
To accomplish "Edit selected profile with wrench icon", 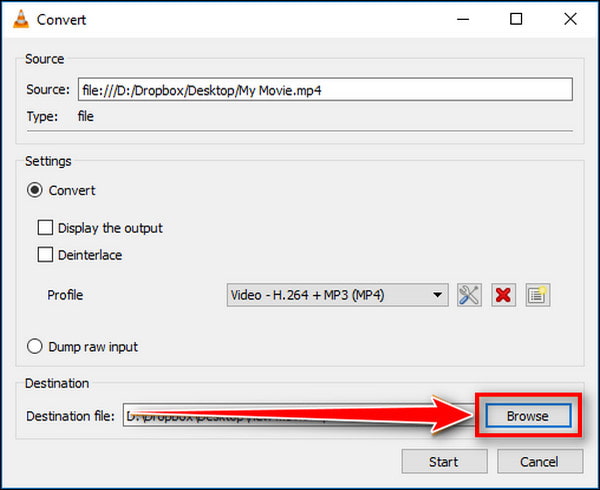I will pyautogui.click(x=469, y=295).
